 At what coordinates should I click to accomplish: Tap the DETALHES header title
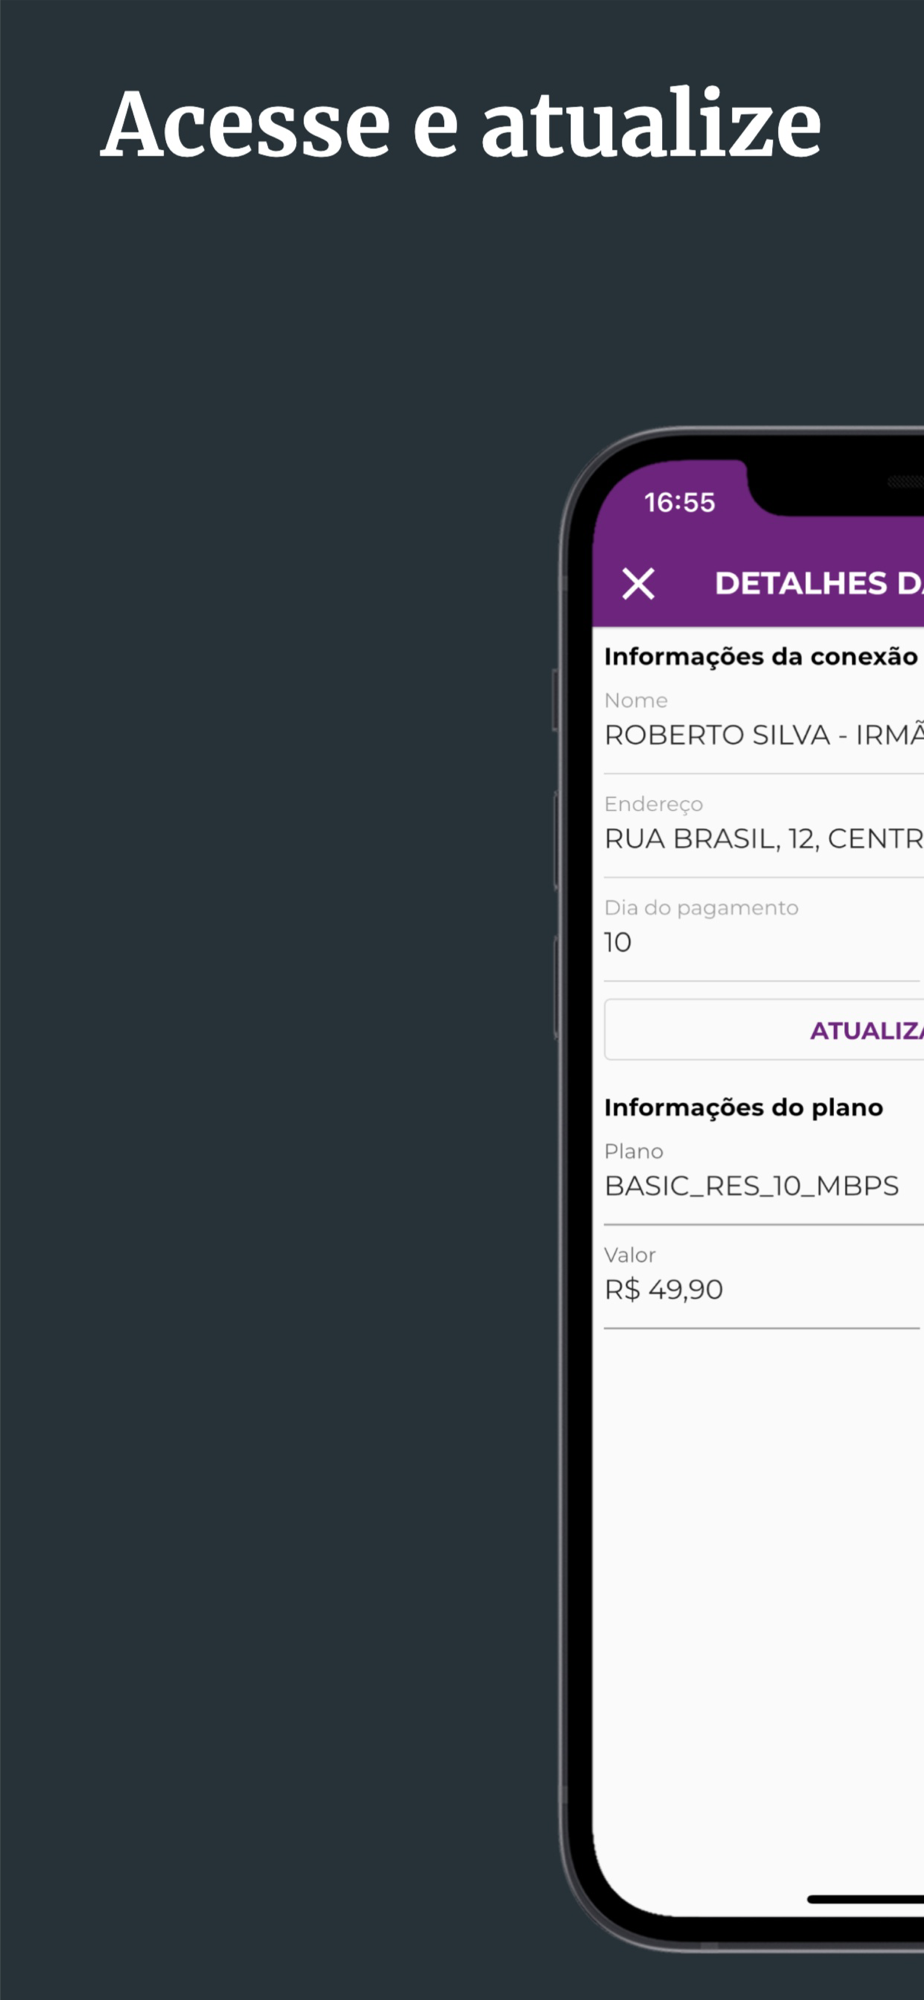point(818,583)
